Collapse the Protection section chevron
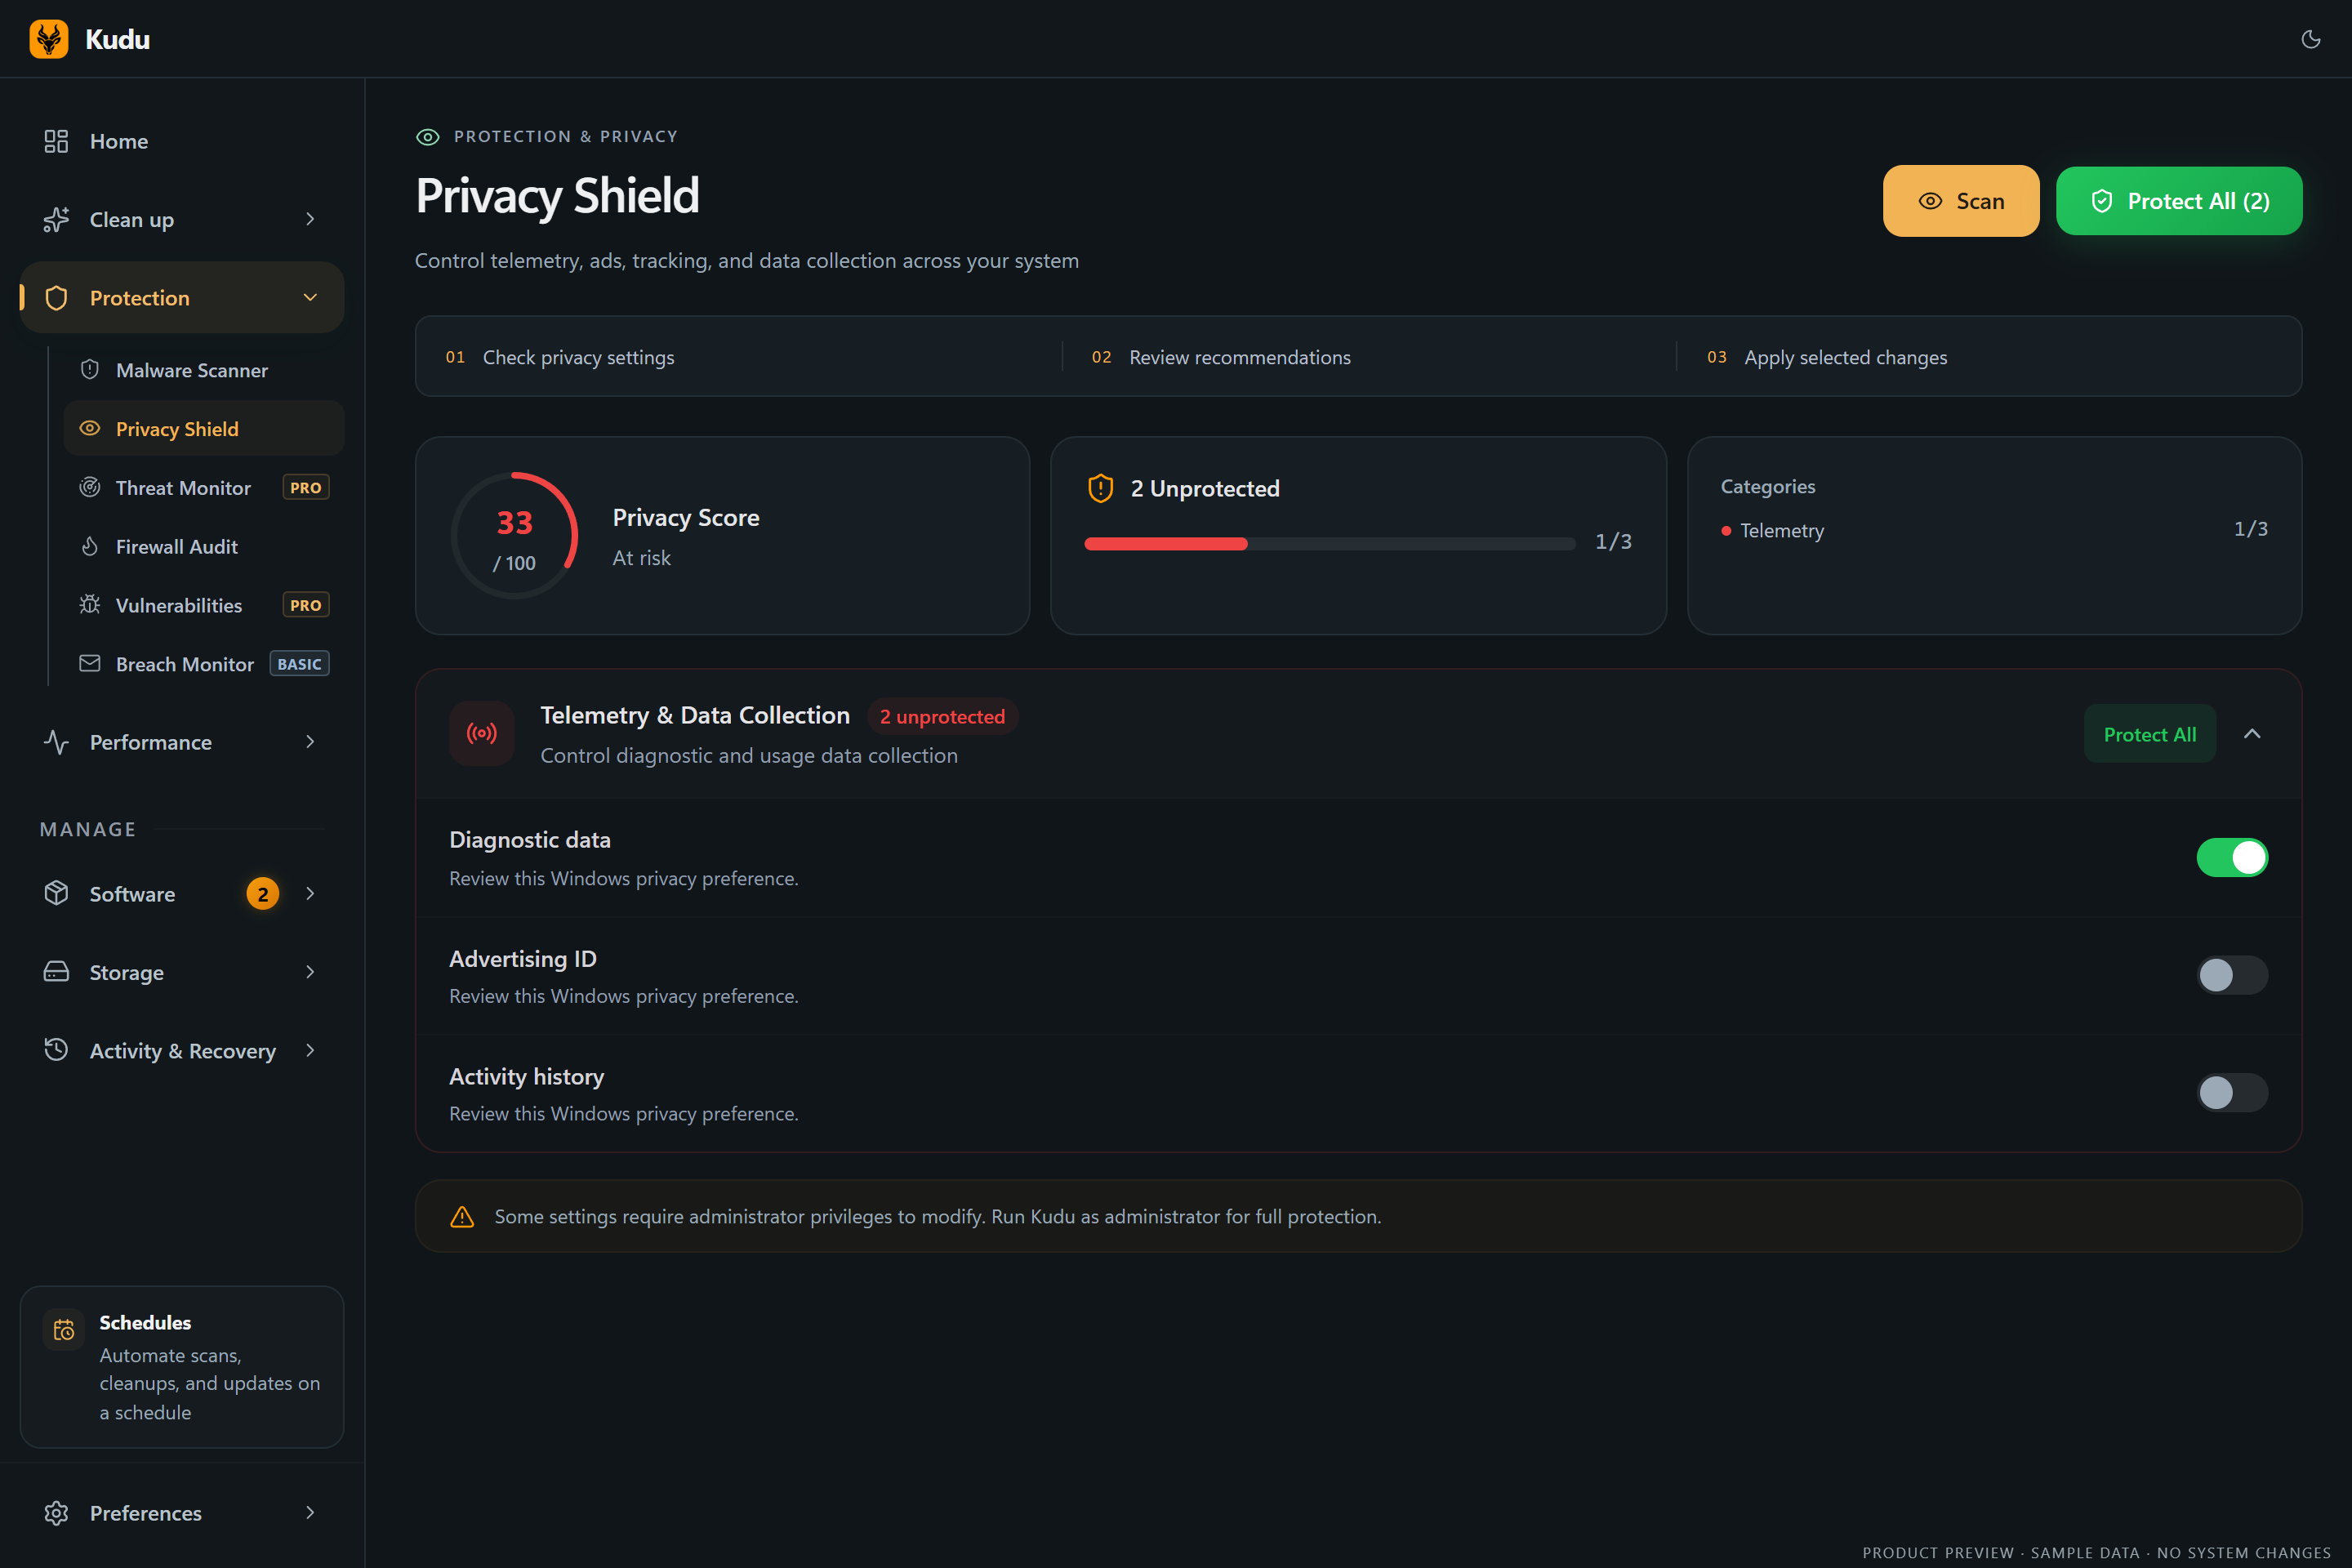The width and height of the screenshot is (2352, 1568). tap(310, 297)
